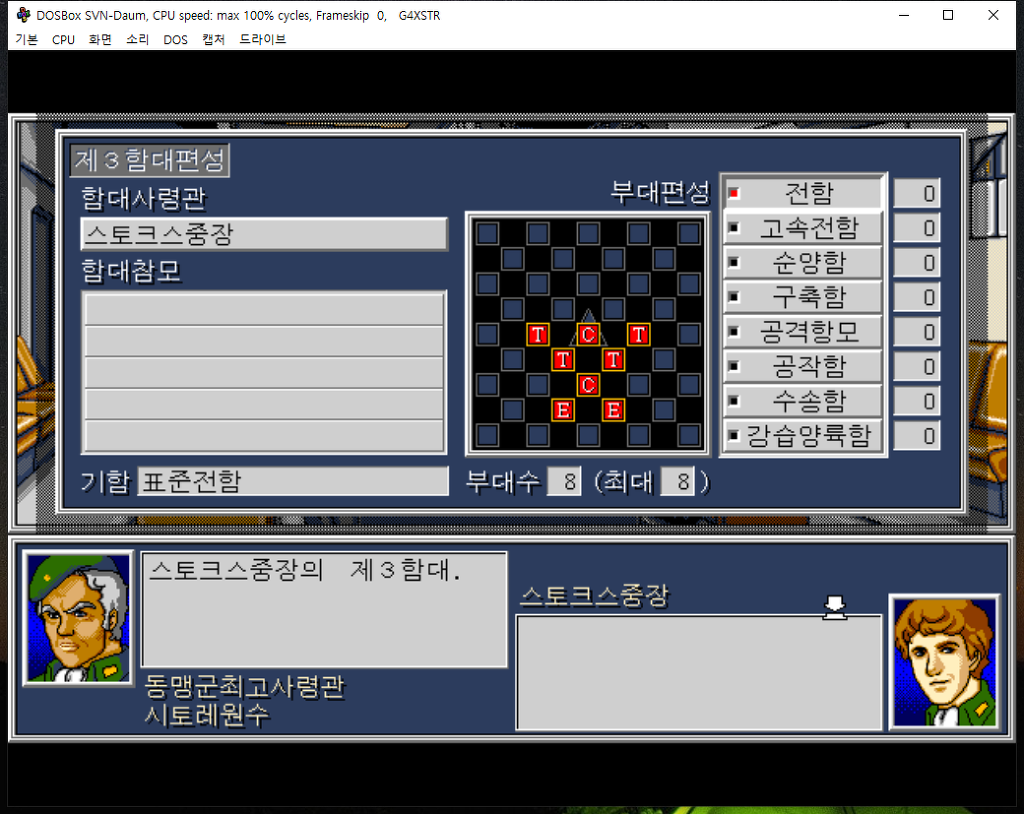Click the 최대 maximum units value 8
Viewport: 1024px width, 814px height.
tap(677, 481)
